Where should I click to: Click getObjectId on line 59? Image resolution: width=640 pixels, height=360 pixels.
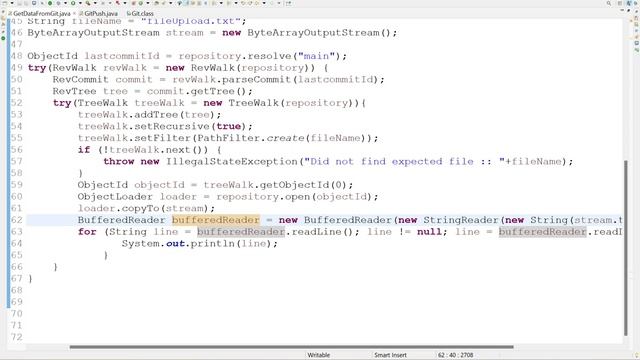(x=294, y=185)
